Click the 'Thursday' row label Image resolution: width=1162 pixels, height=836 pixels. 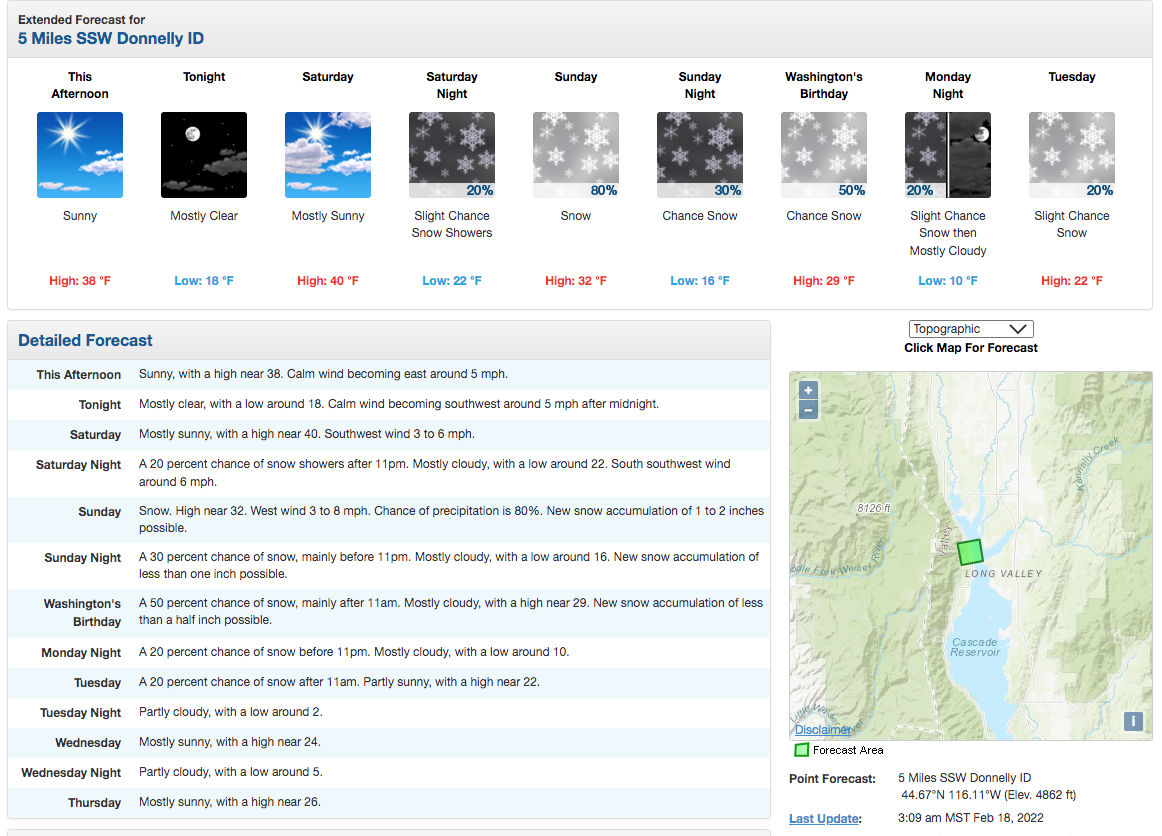pos(94,803)
